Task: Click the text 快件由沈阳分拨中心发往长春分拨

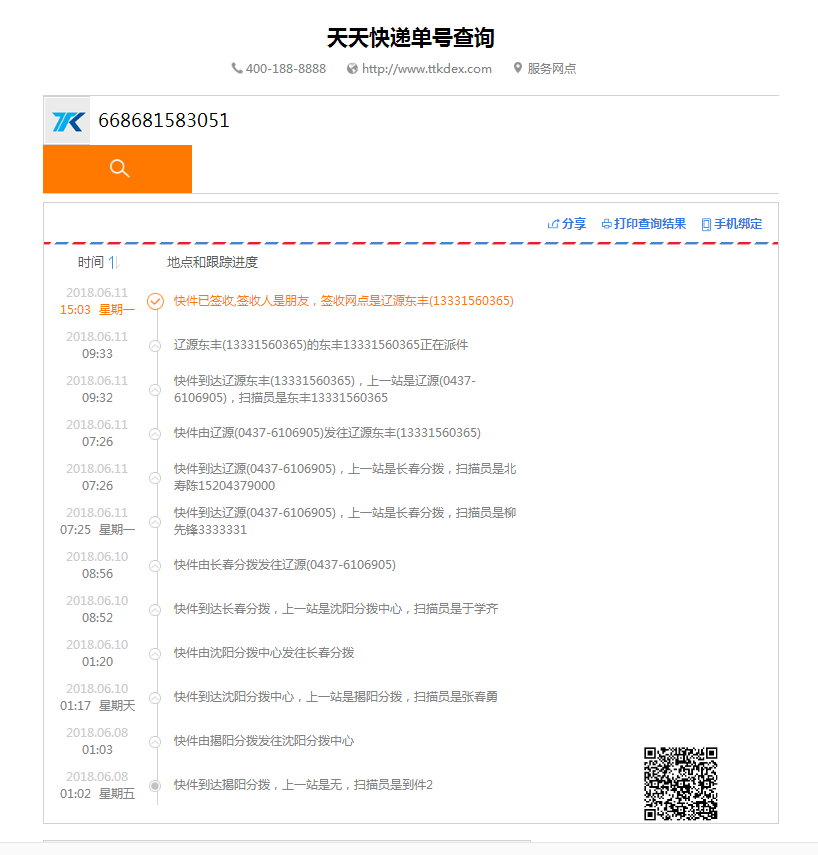Action: tap(264, 653)
